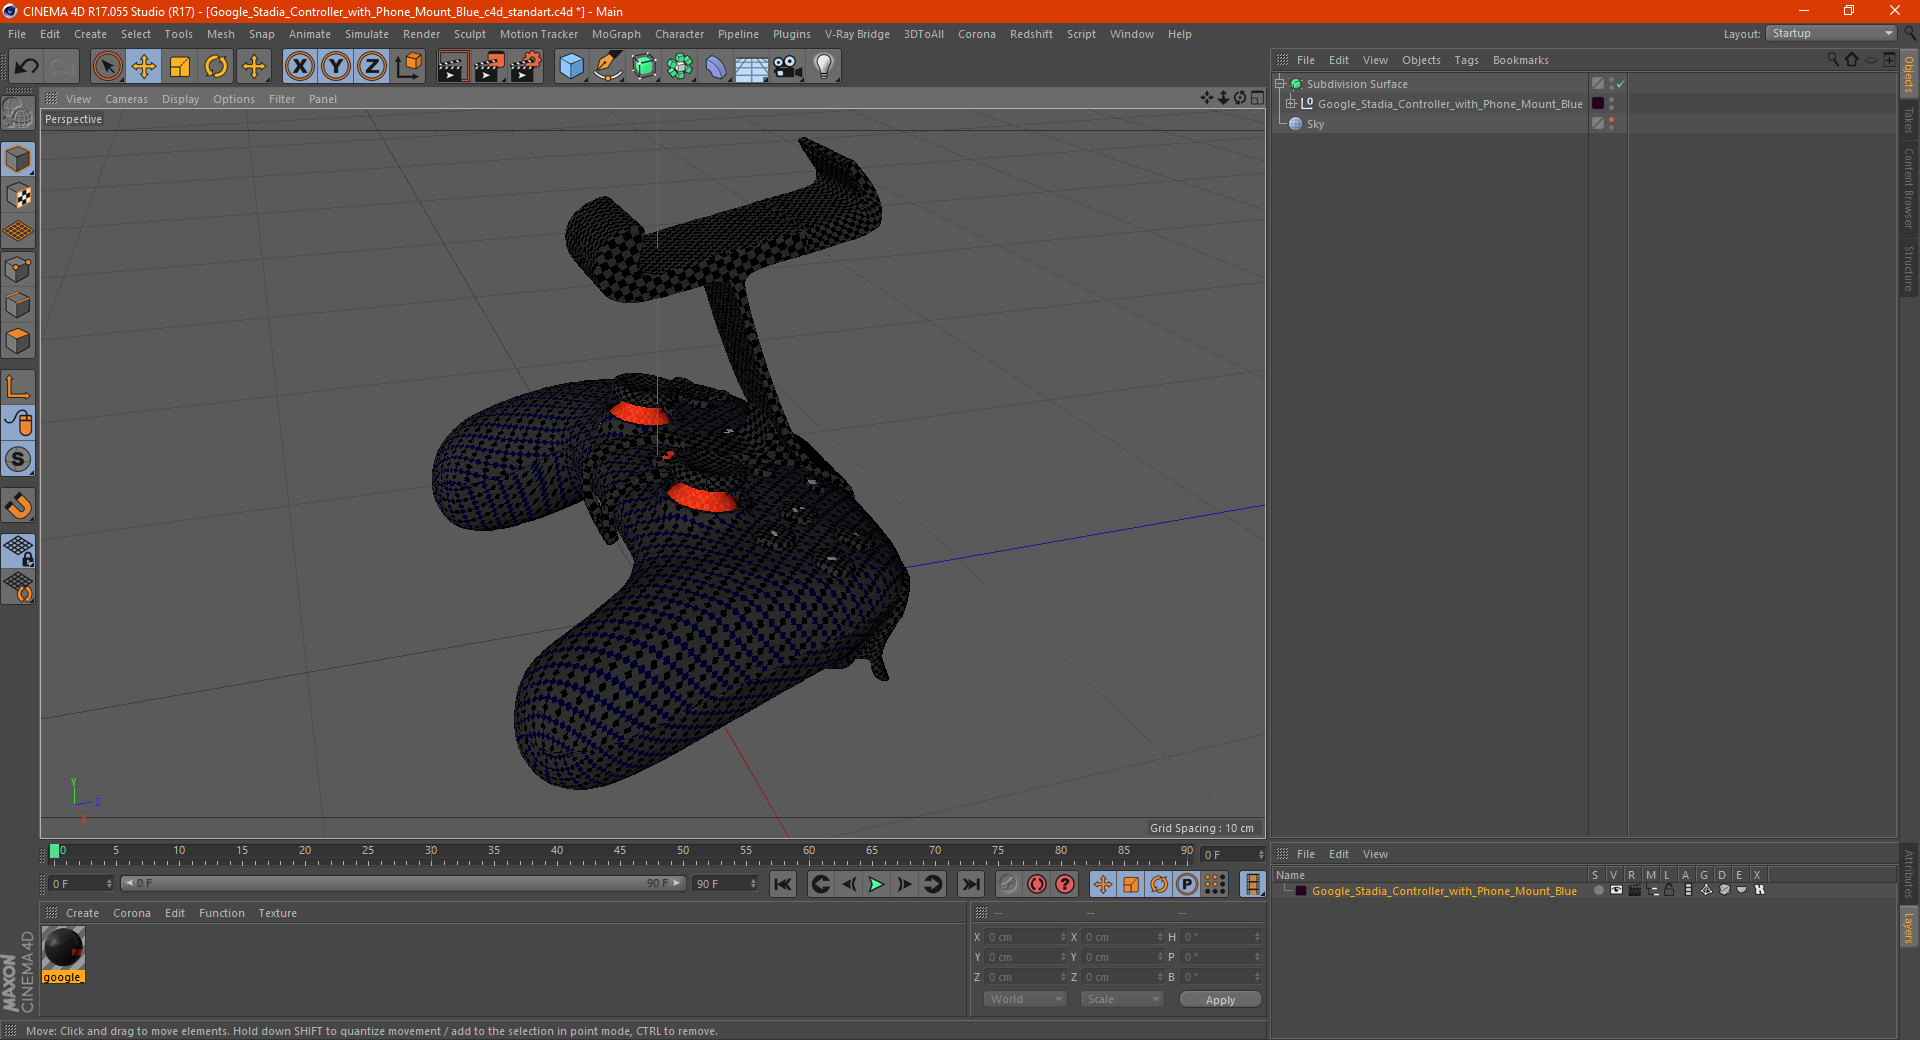Click the Floor environment icon
This screenshot has width=1920, height=1040.
752,67
